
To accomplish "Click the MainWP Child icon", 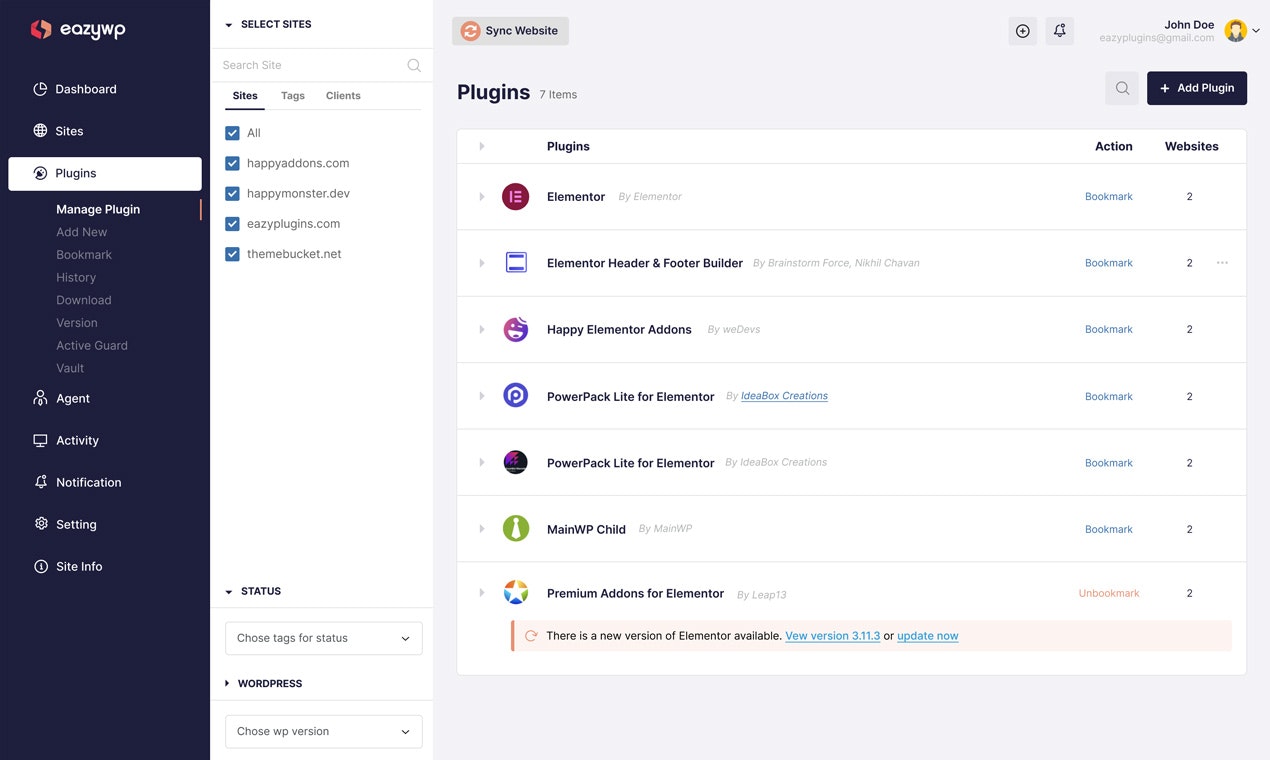I will [x=516, y=529].
